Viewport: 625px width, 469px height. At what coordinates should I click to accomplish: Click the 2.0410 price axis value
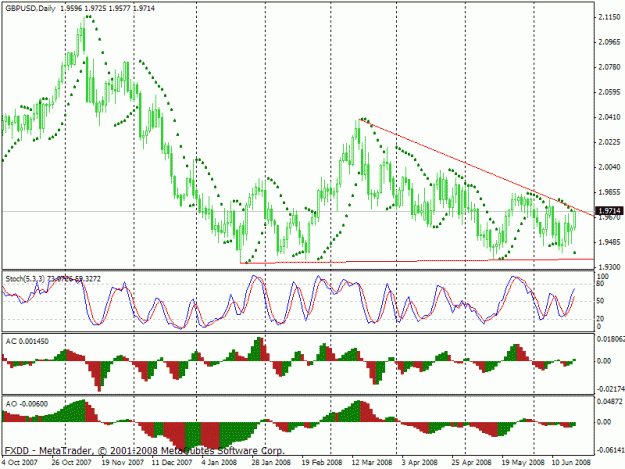[609, 117]
